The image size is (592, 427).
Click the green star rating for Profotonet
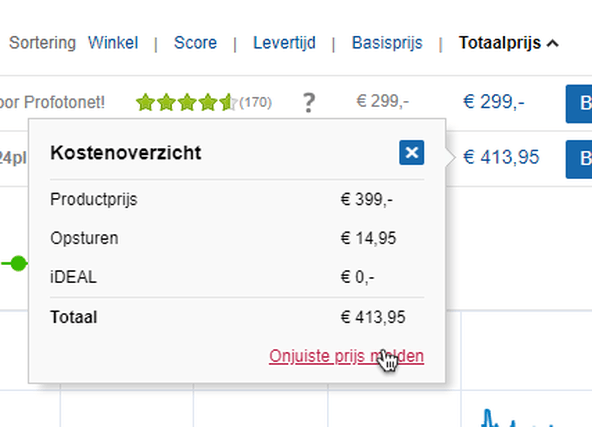(187, 102)
